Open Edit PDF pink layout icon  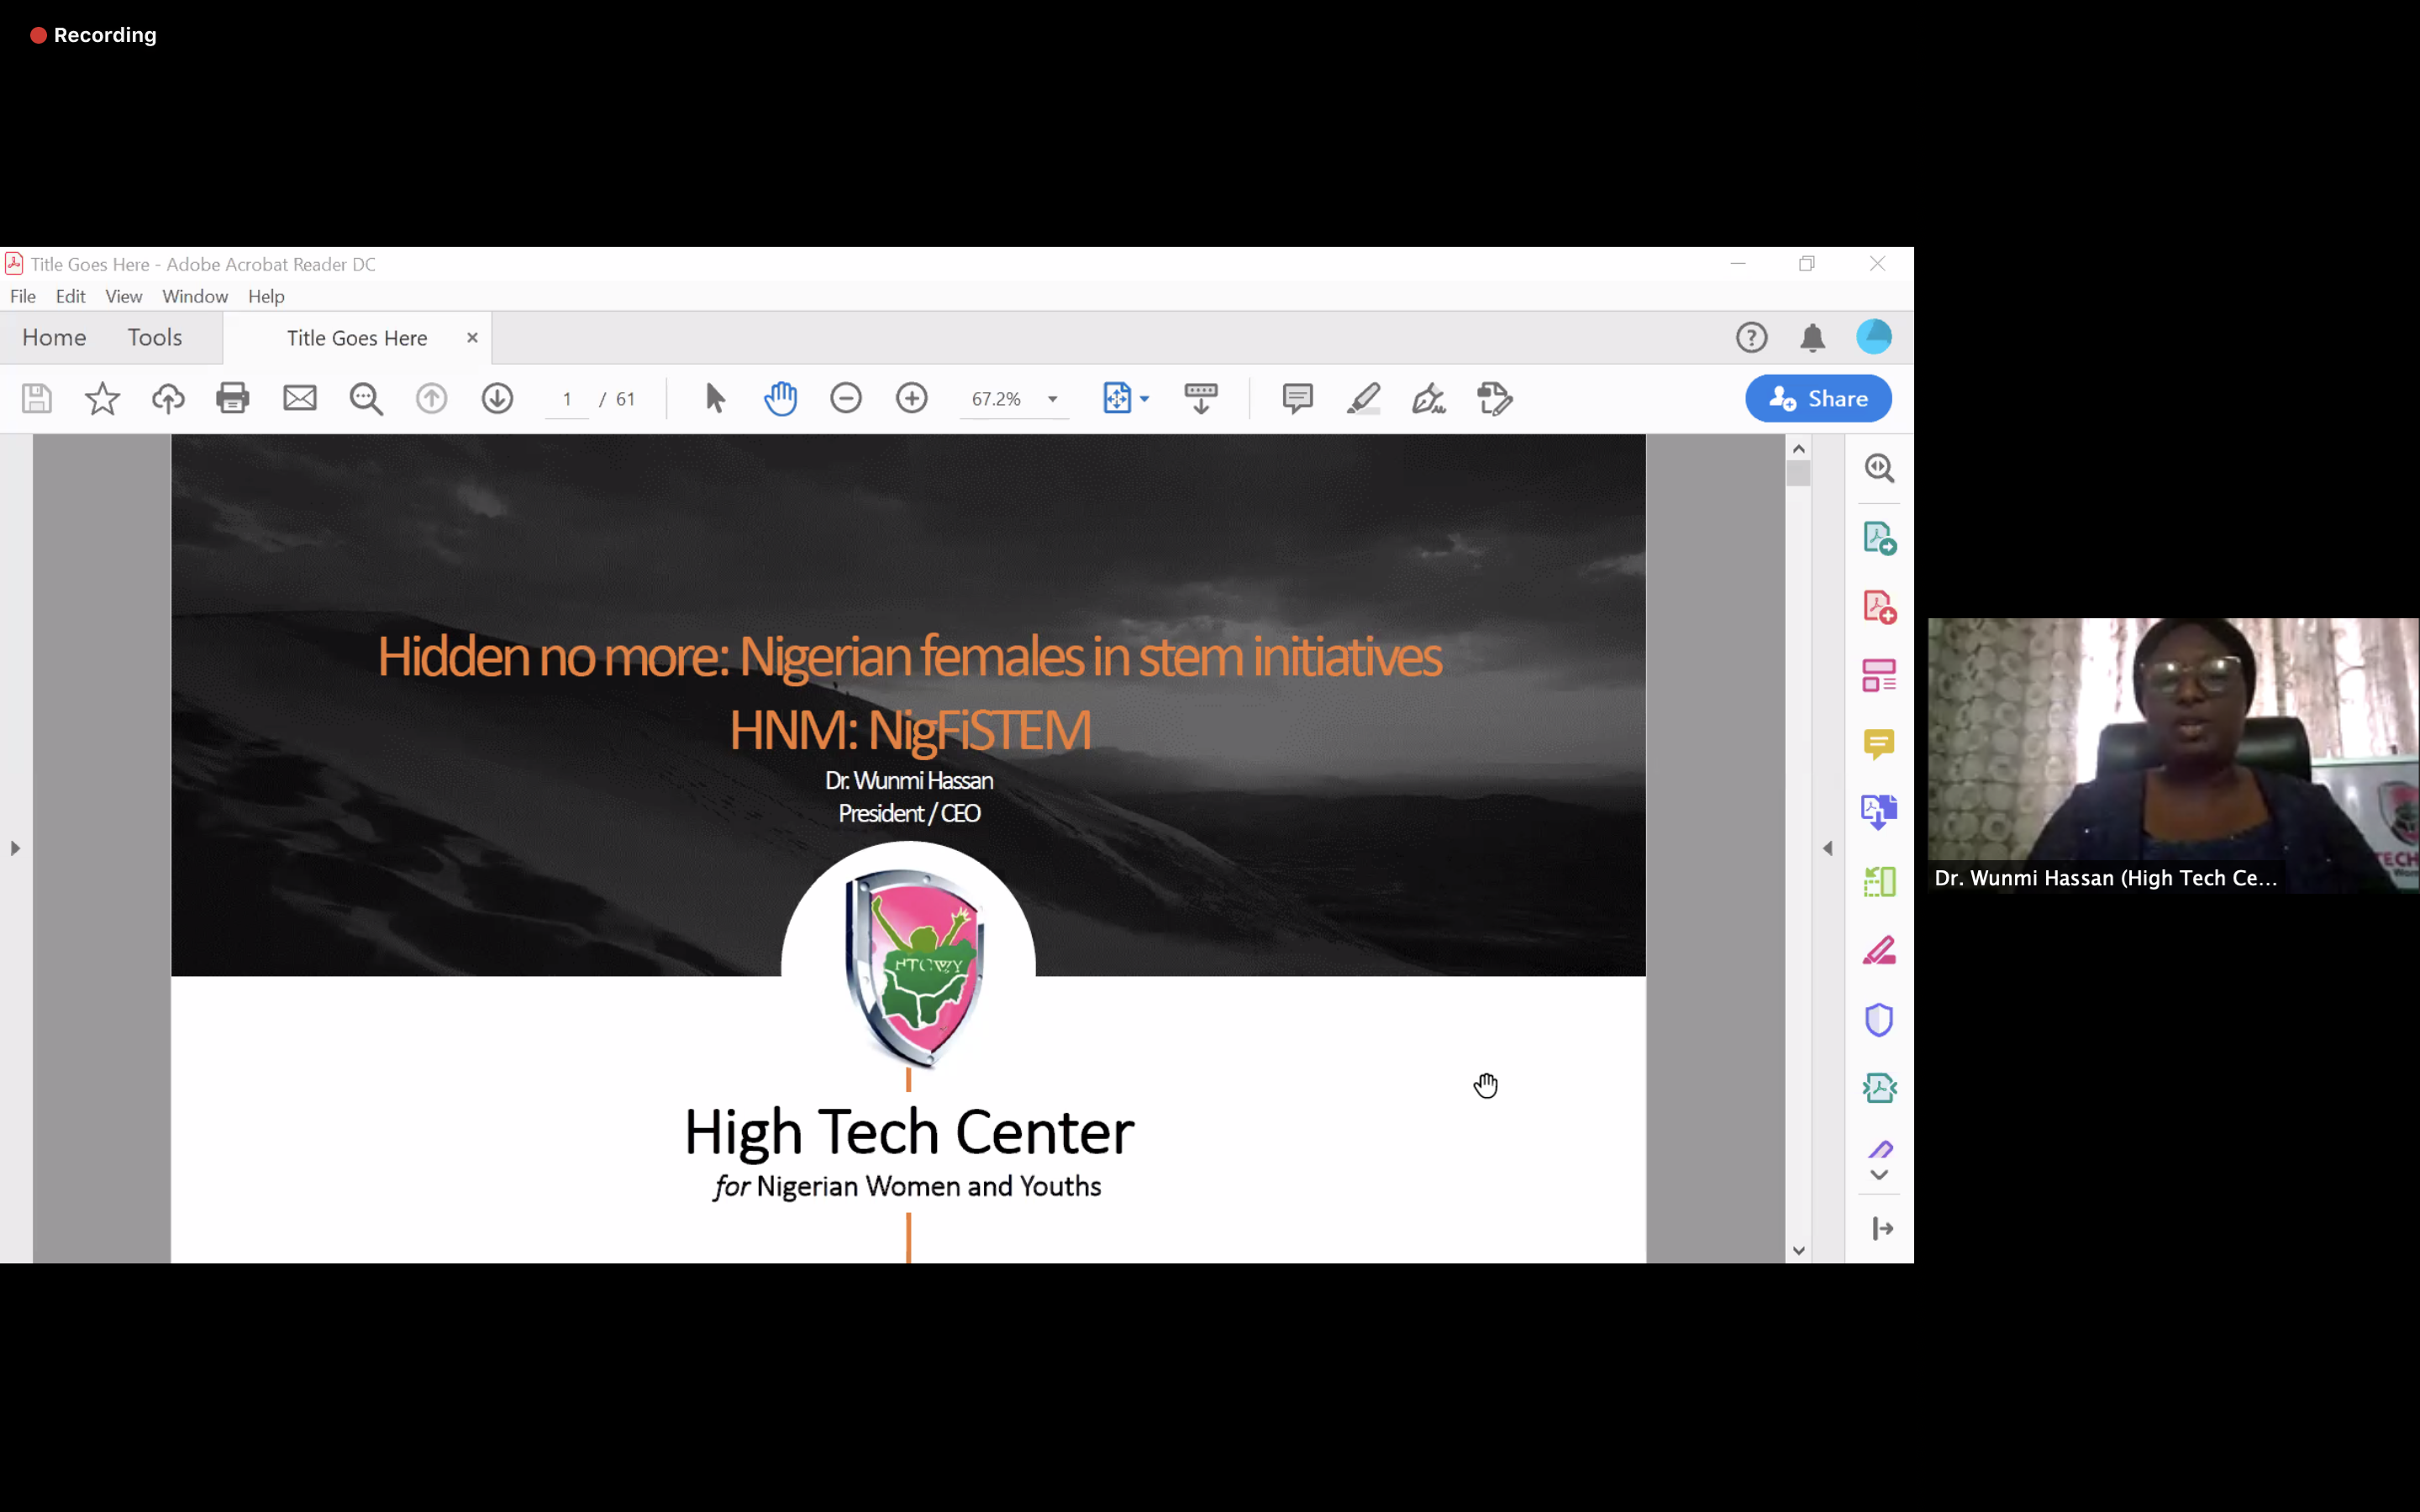[1880, 676]
